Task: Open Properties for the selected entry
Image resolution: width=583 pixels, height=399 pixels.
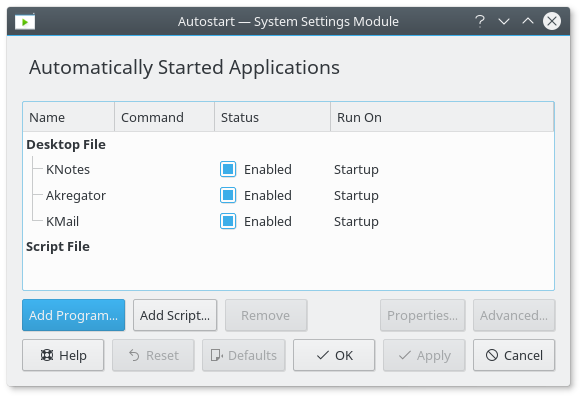Action: tap(422, 315)
